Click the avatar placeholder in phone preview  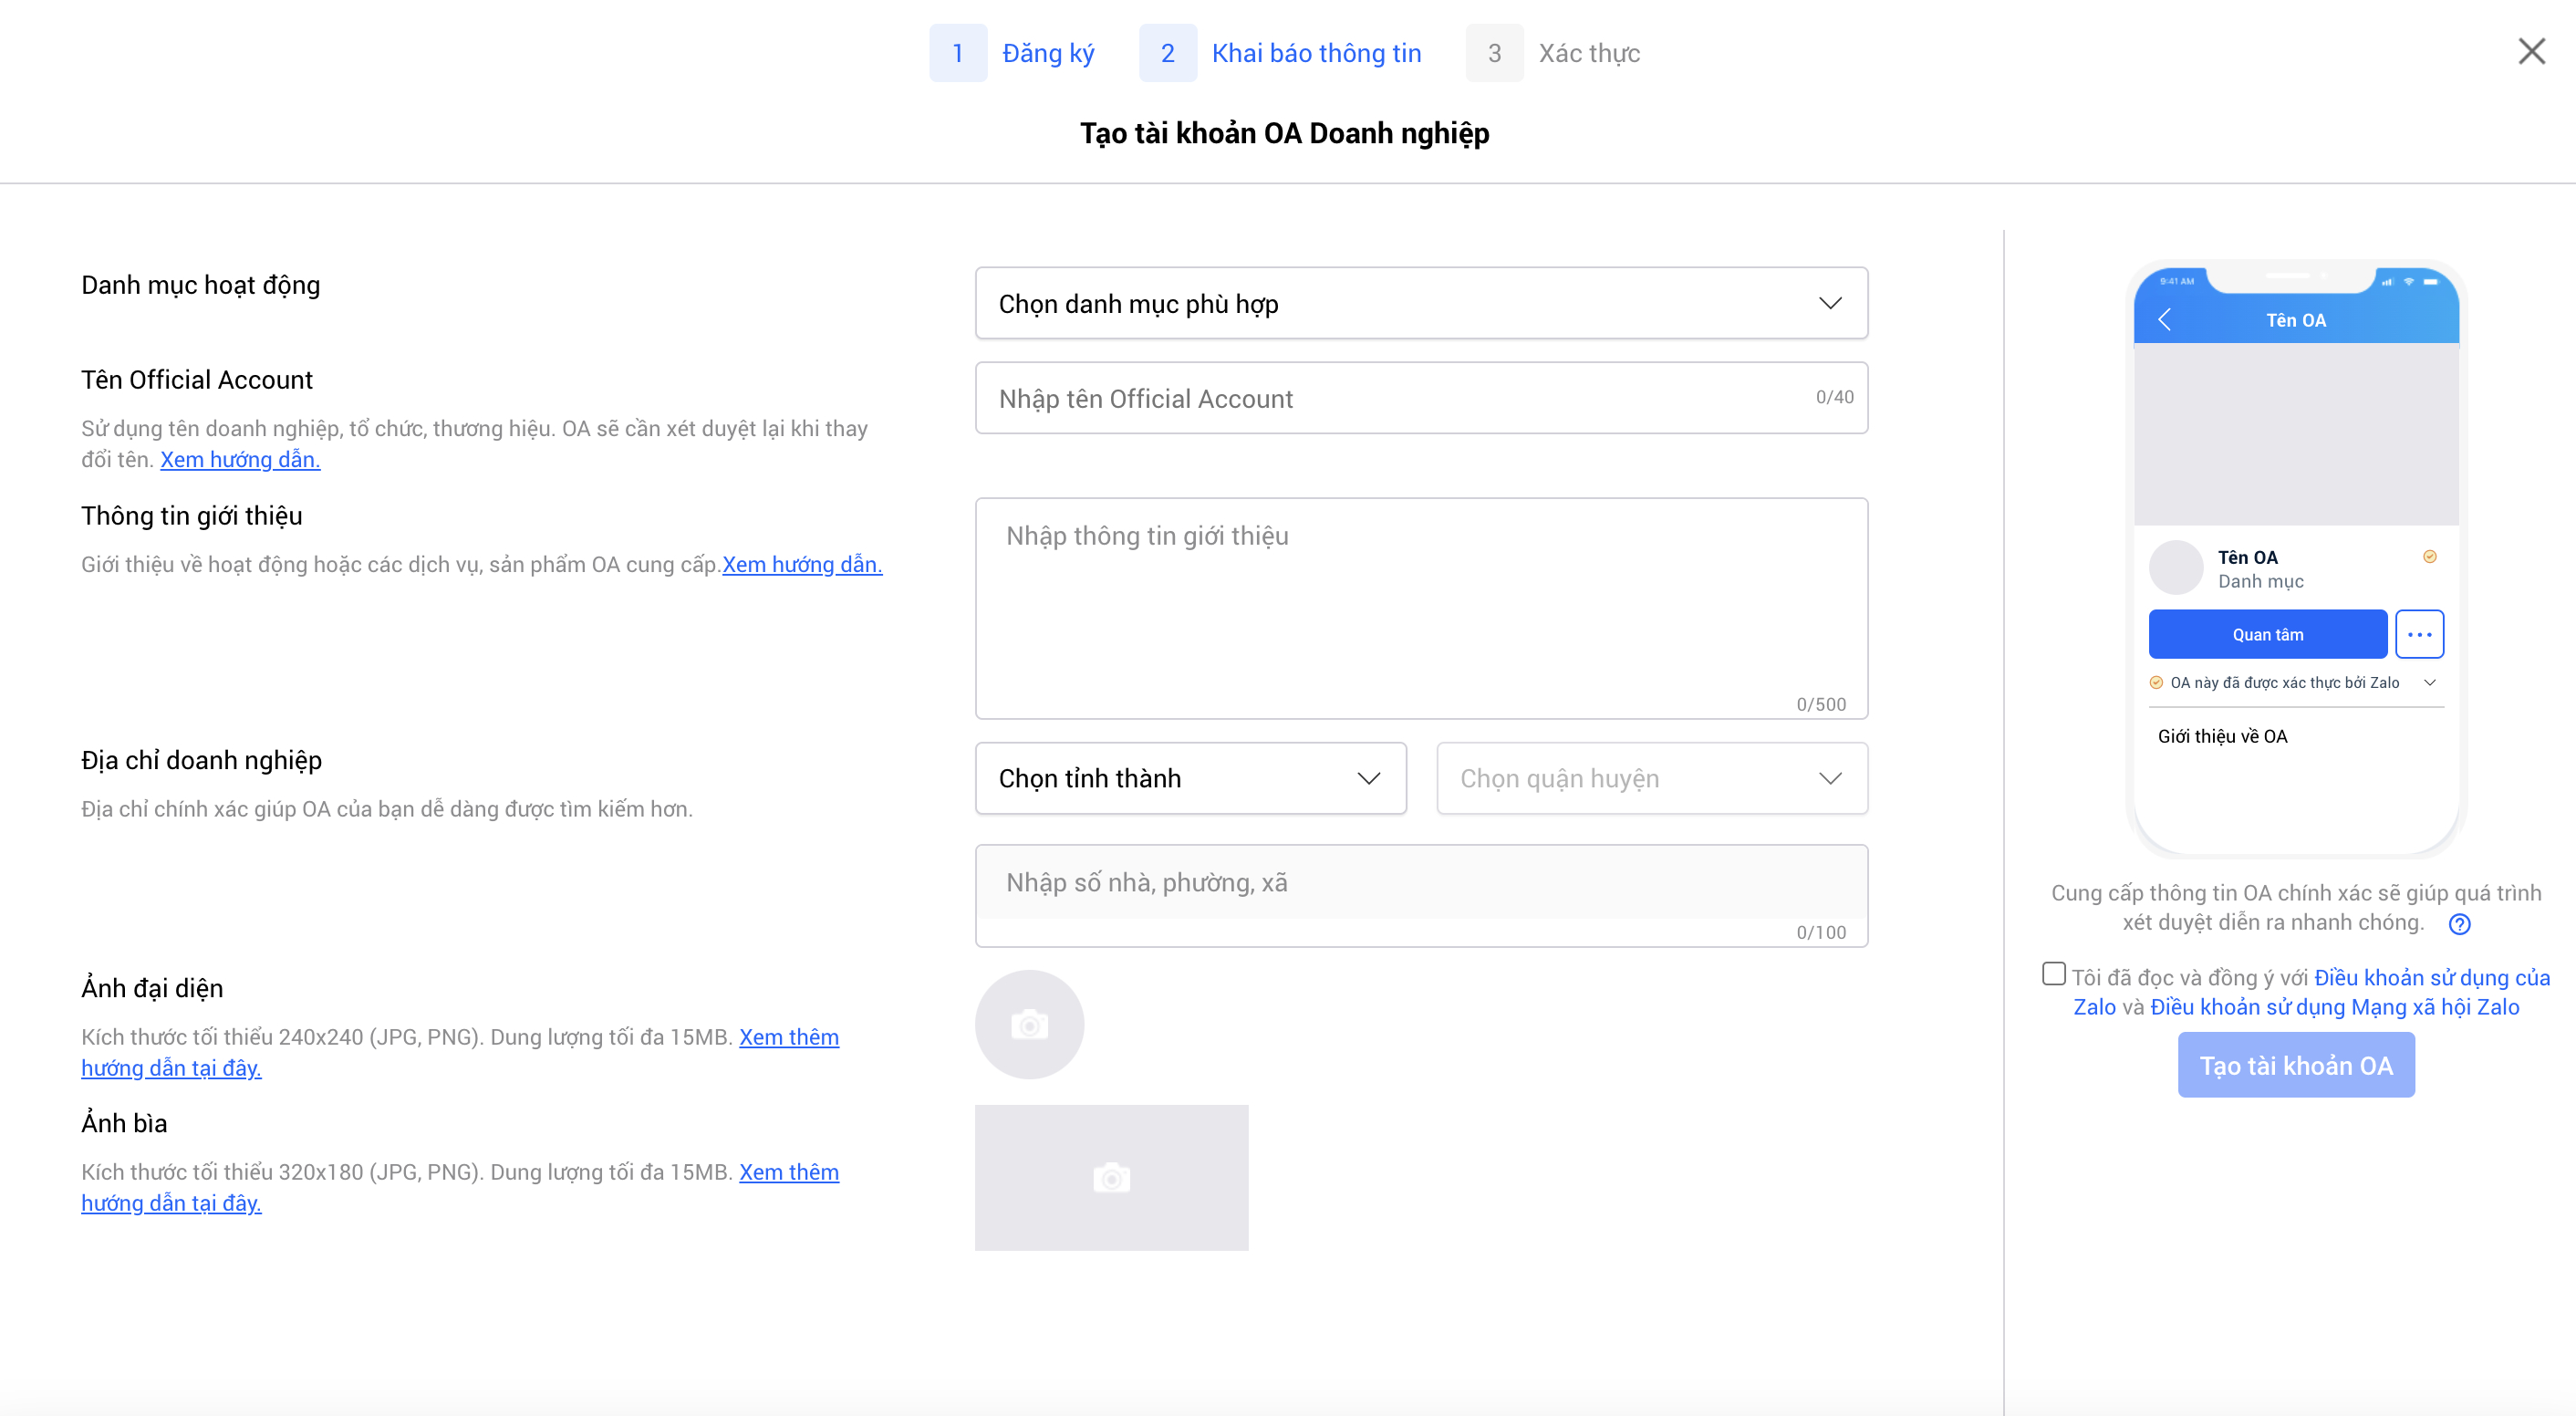(x=2175, y=568)
